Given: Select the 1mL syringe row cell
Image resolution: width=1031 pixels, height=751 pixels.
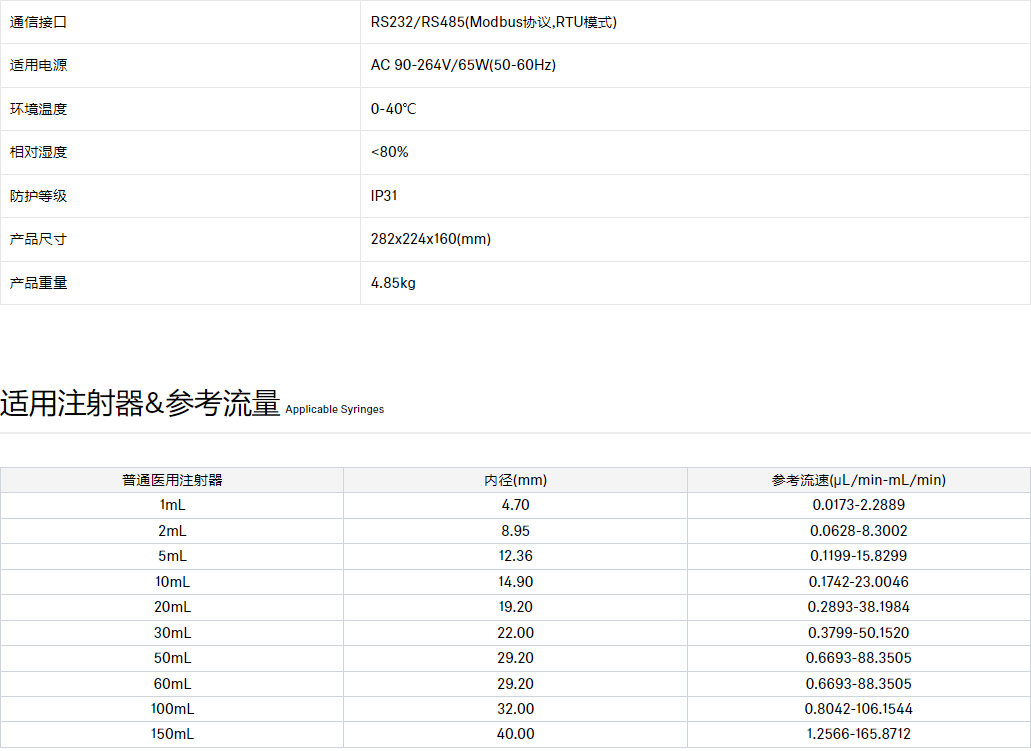Looking at the screenshot, I should pos(172,505).
